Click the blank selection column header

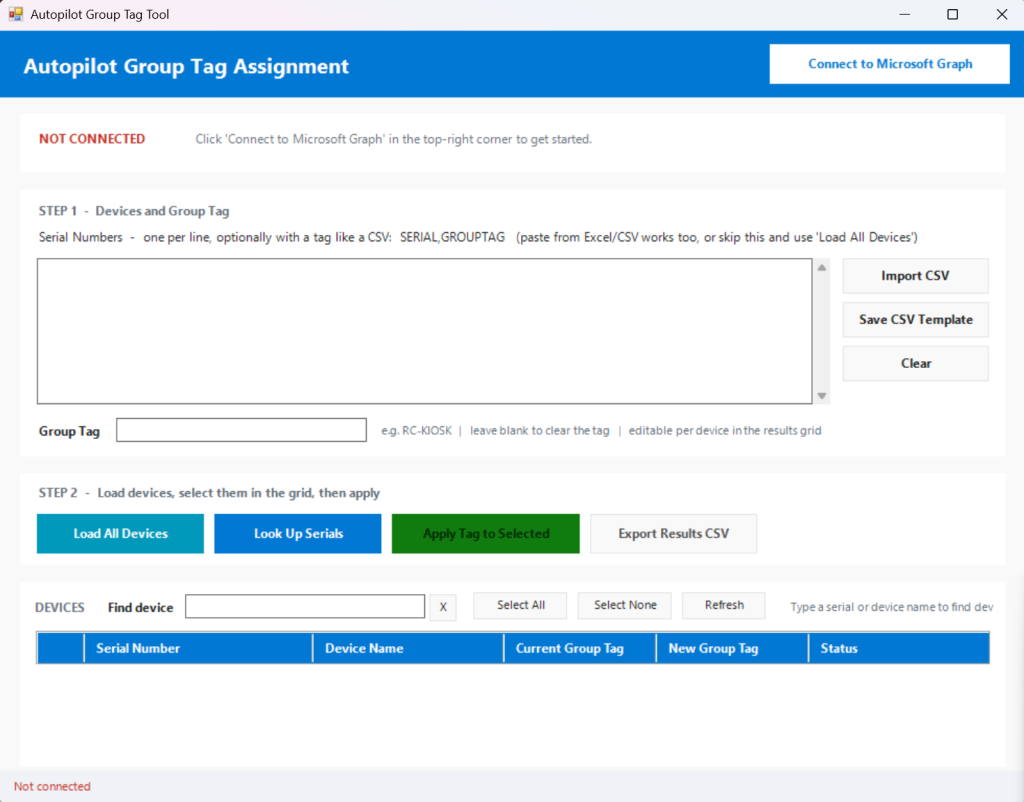[x=61, y=649]
